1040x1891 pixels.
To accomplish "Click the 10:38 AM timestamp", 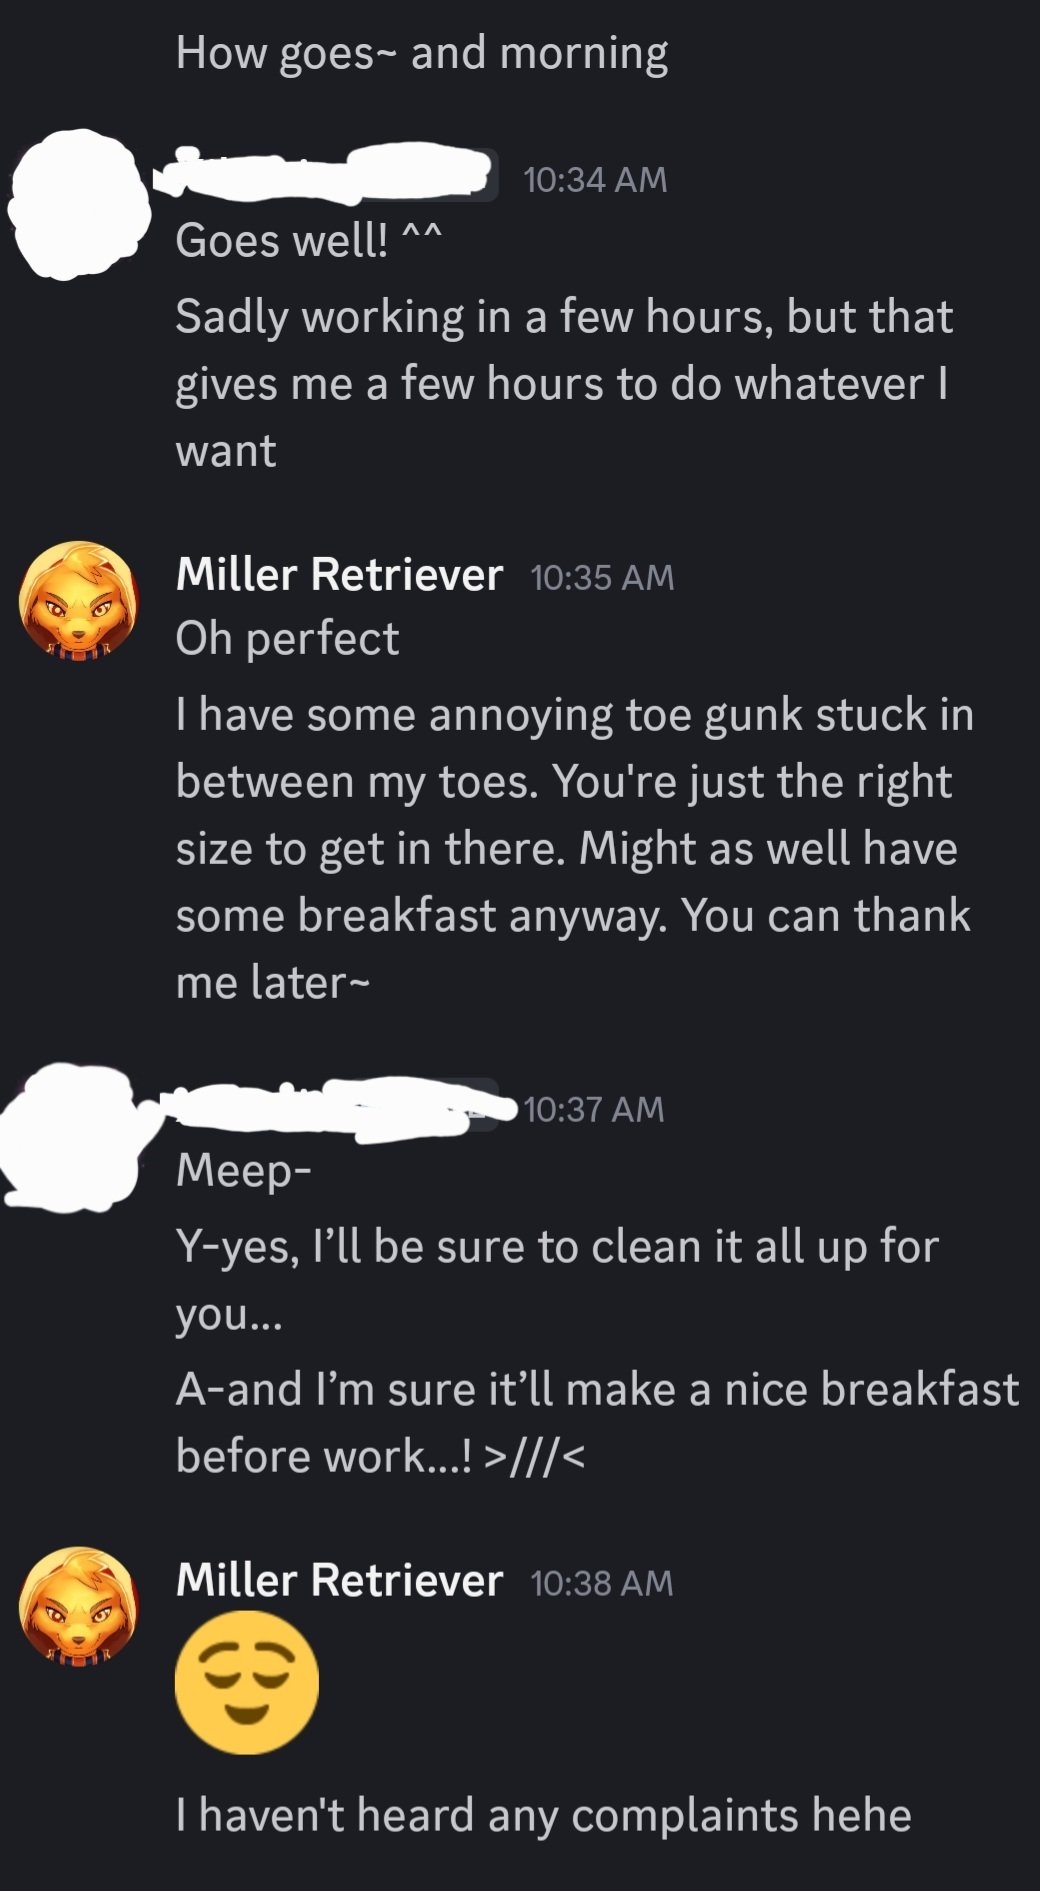I will [x=602, y=1583].
